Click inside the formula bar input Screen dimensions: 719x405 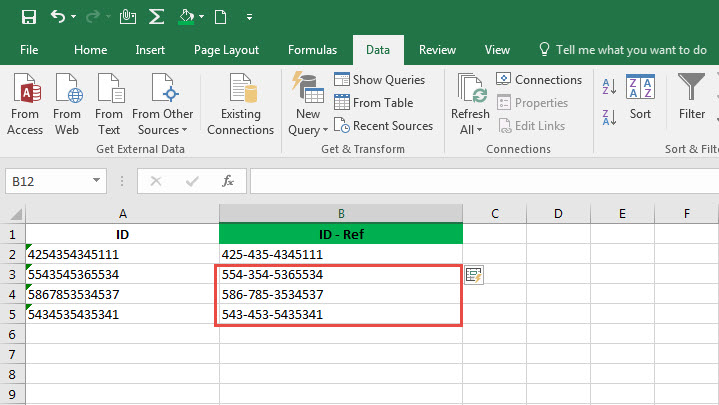click(484, 181)
